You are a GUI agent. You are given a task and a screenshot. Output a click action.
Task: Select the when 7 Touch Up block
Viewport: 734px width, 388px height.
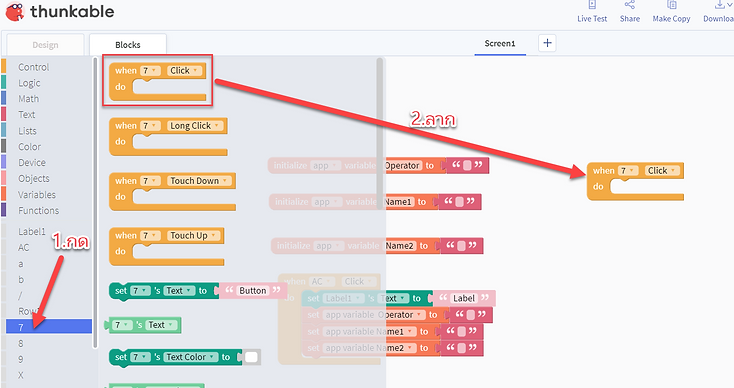pyautogui.click(x=167, y=246)
